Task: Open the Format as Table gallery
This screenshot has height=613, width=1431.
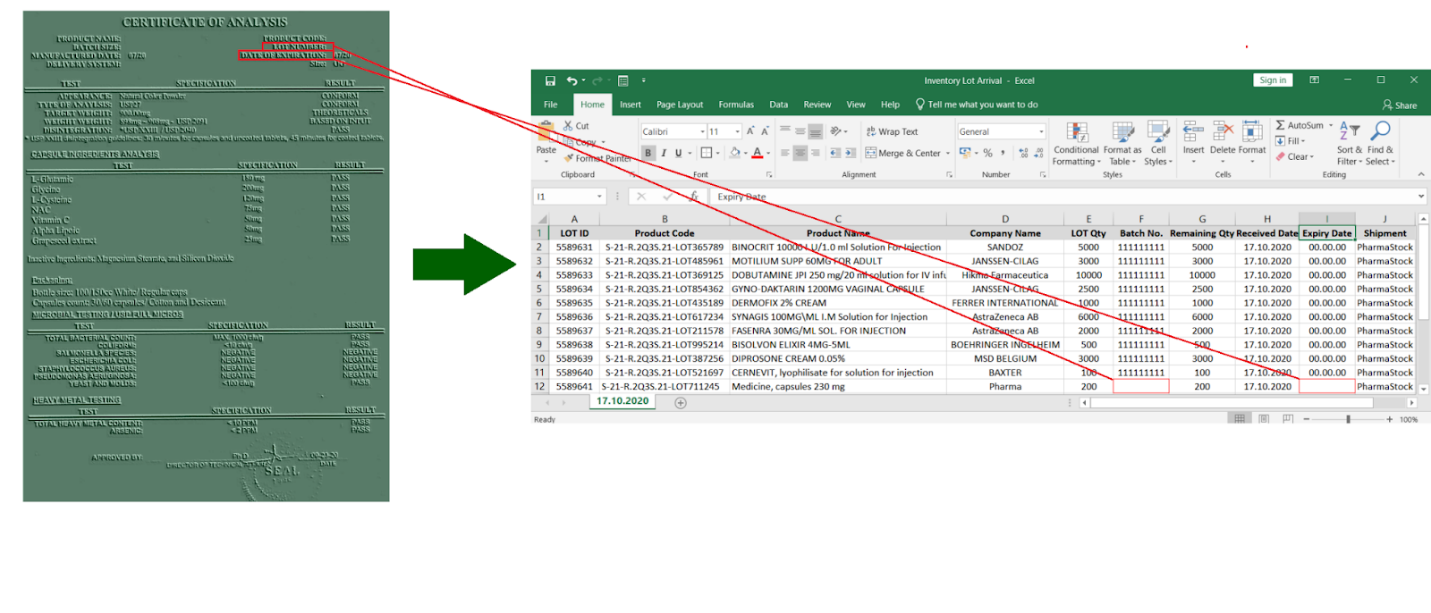Action: point(1122,144)
